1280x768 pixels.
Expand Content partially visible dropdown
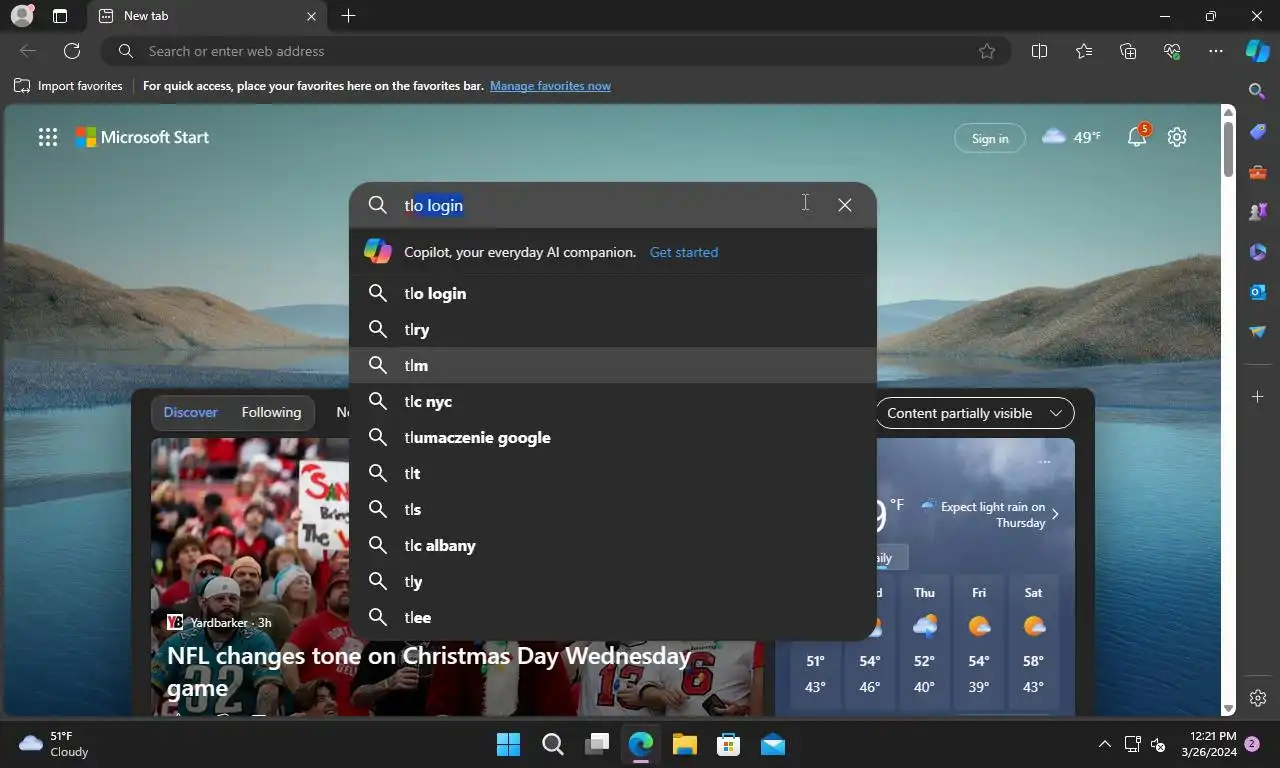click(975, 413)
